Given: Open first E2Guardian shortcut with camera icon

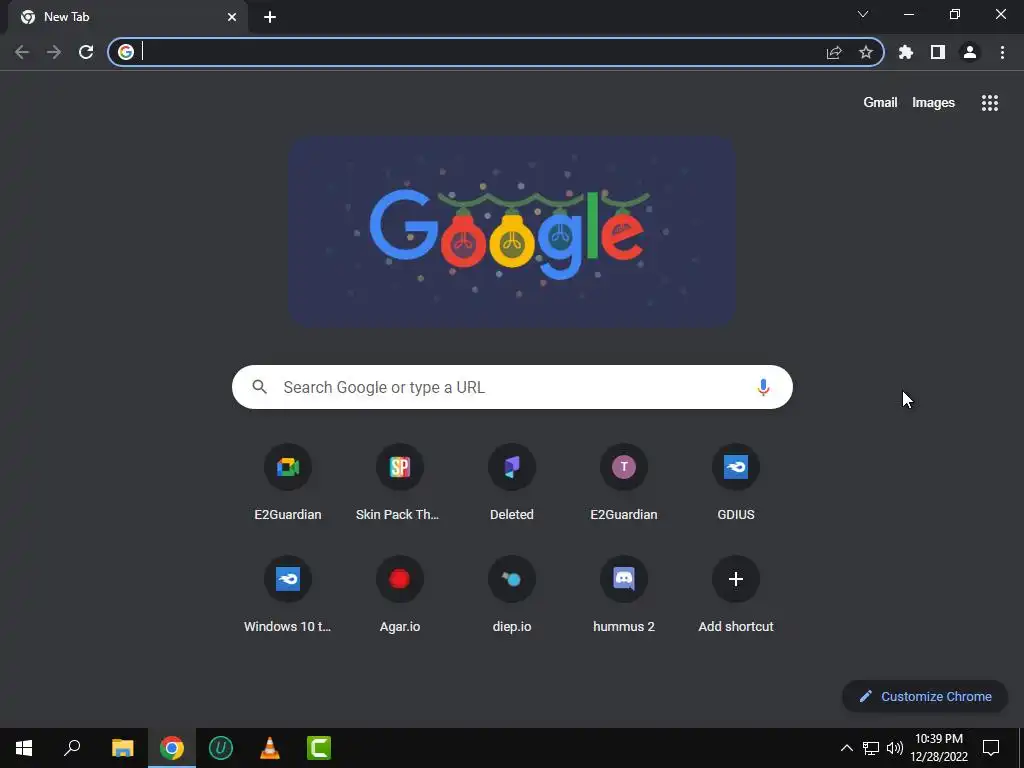Looking at the screenshot, I should (288, 467).
